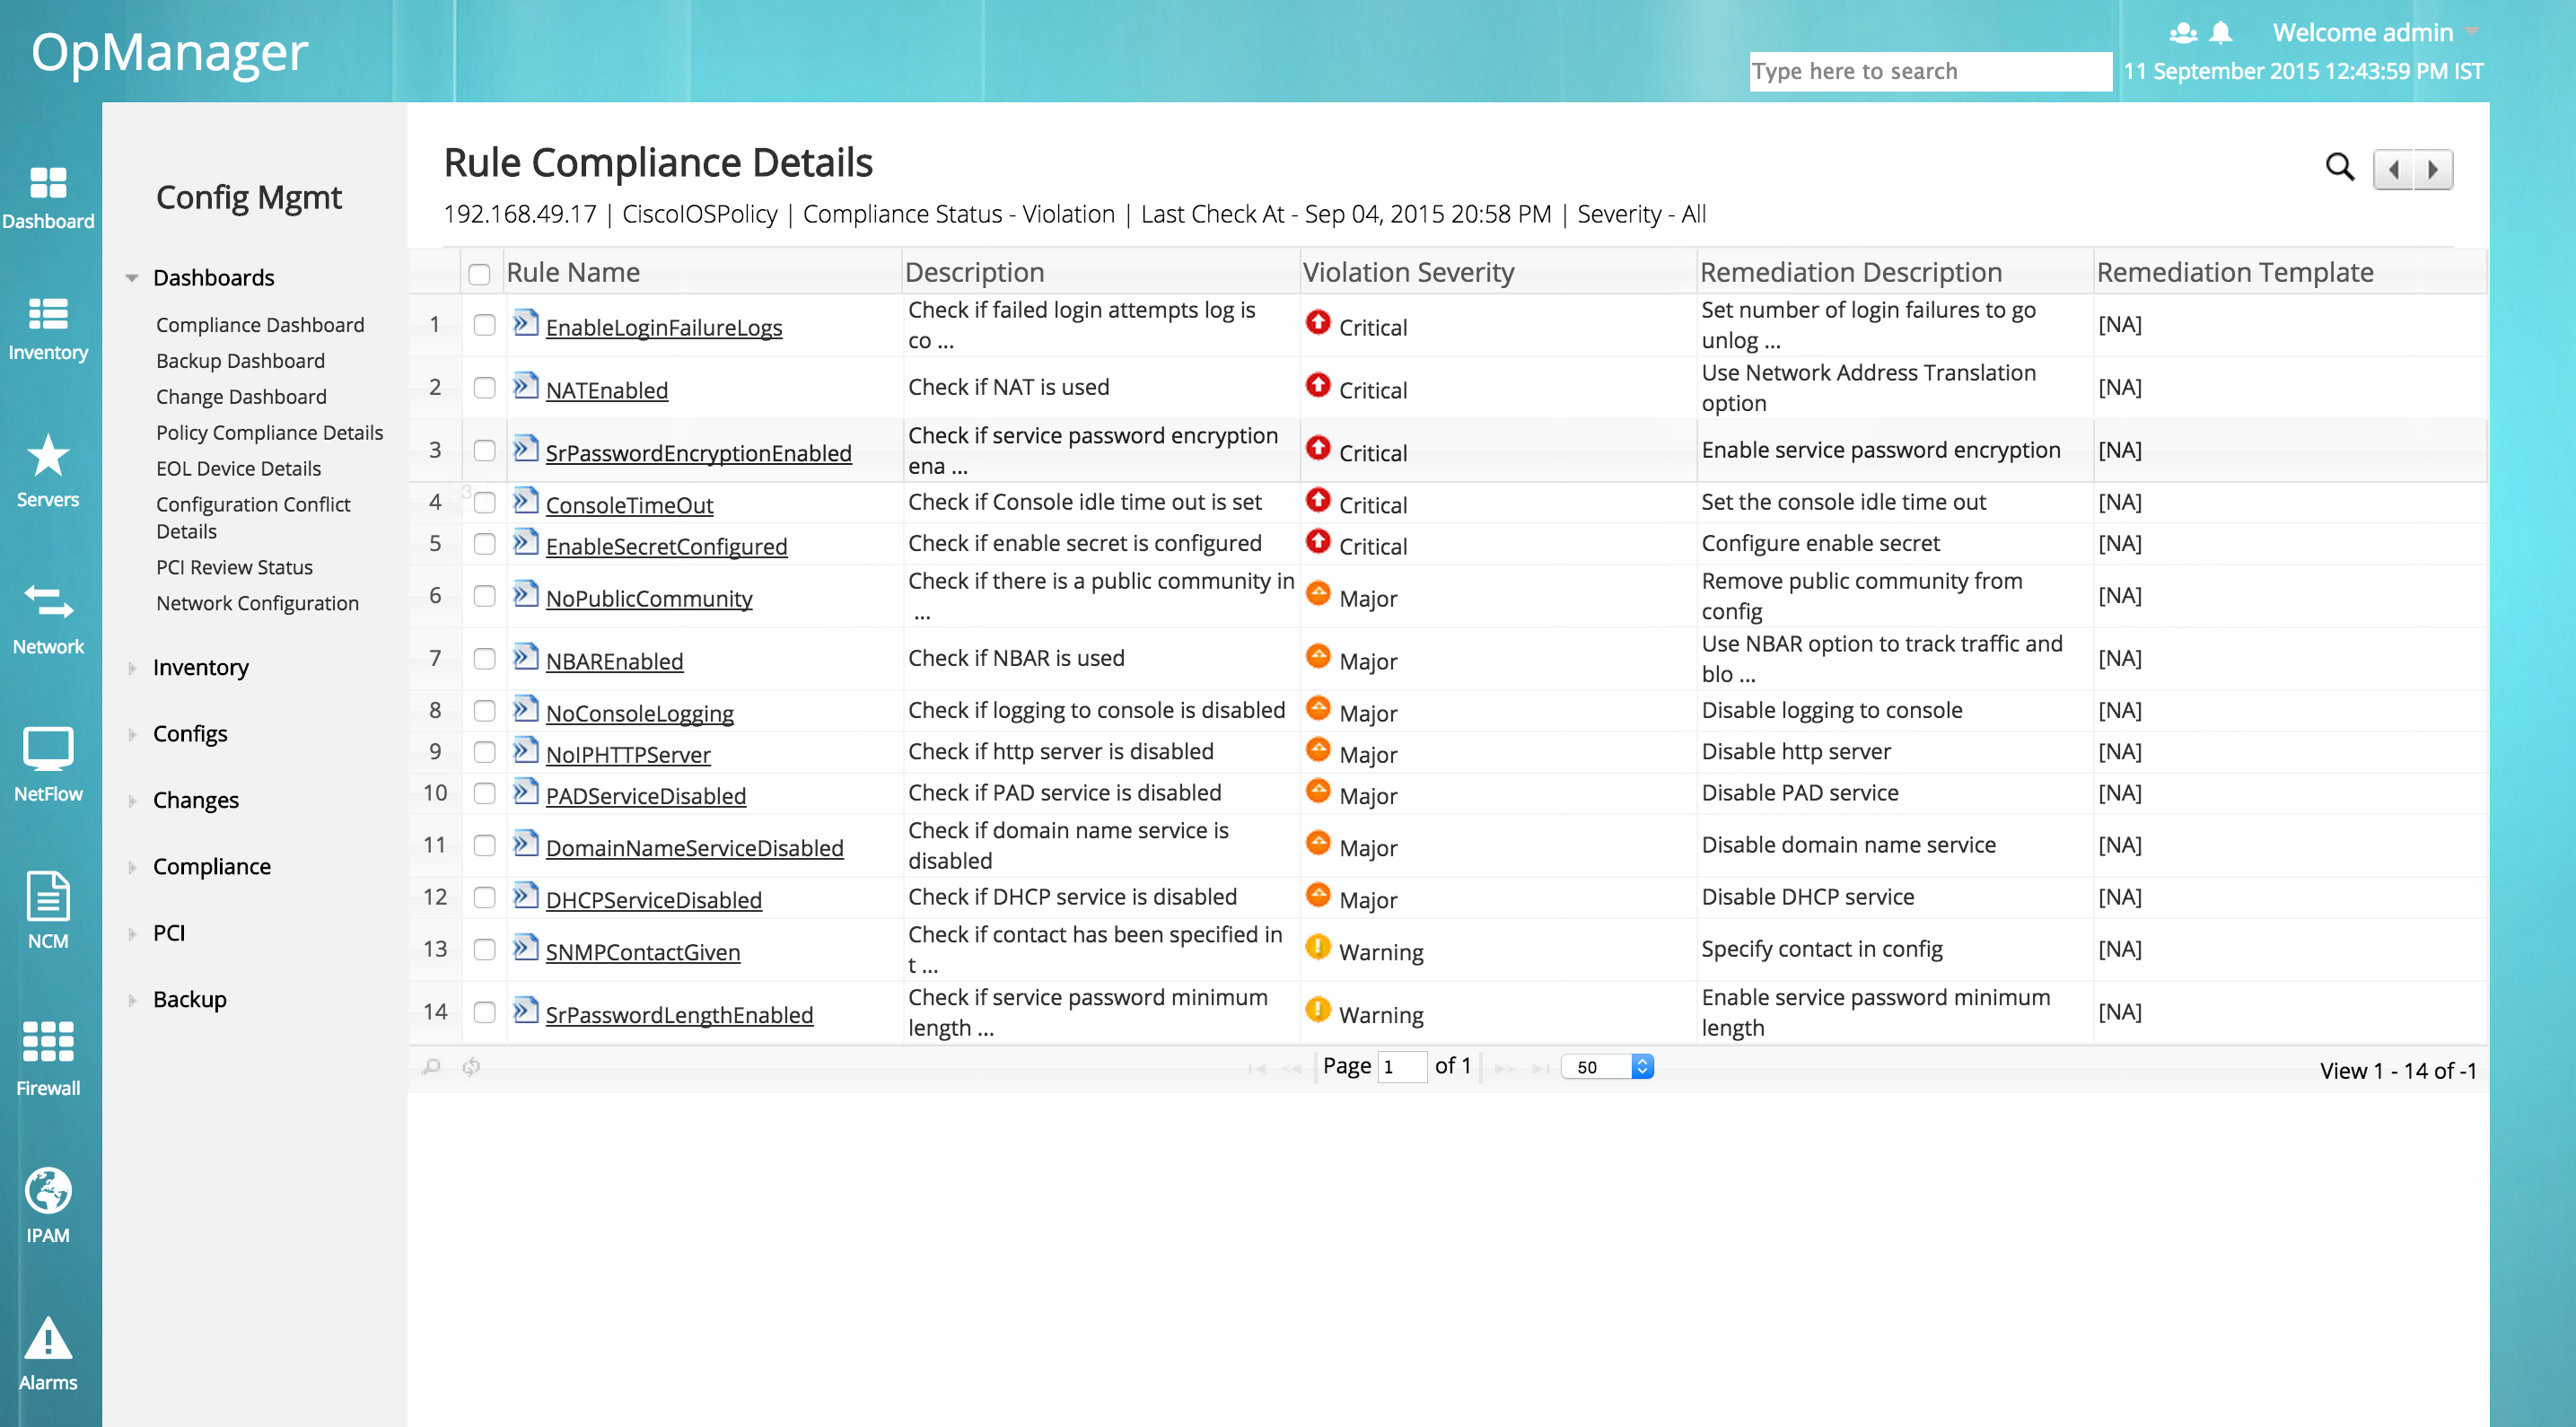Collapse the Dashboards tree section

coord(132,278)
